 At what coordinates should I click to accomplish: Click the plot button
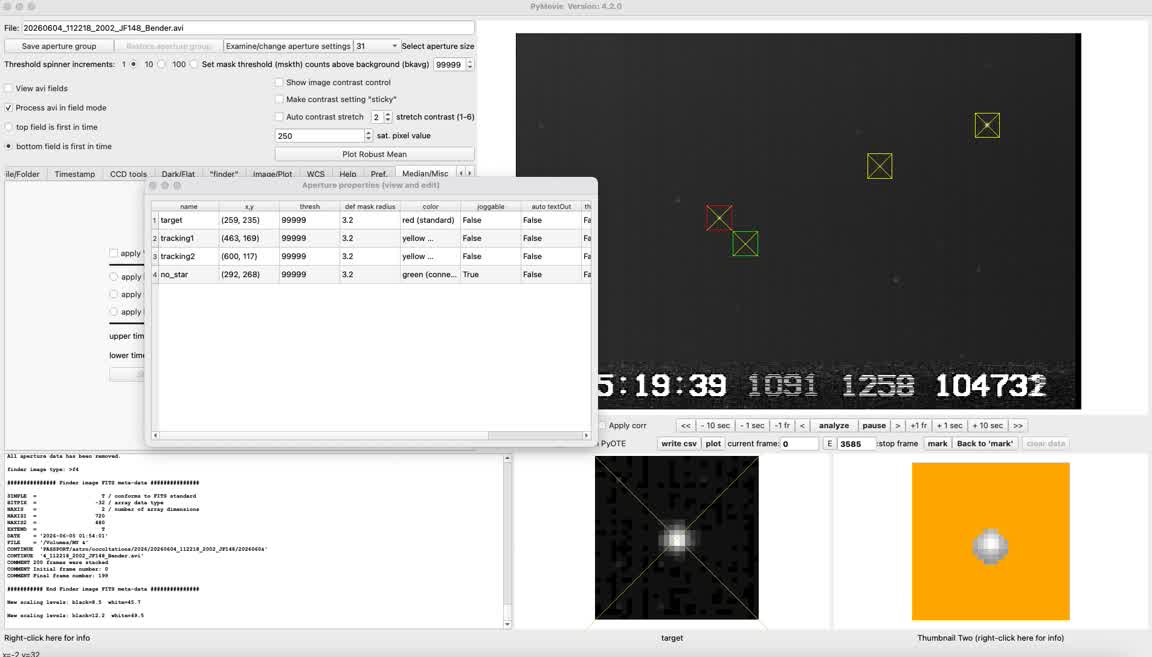pos(713,444)
